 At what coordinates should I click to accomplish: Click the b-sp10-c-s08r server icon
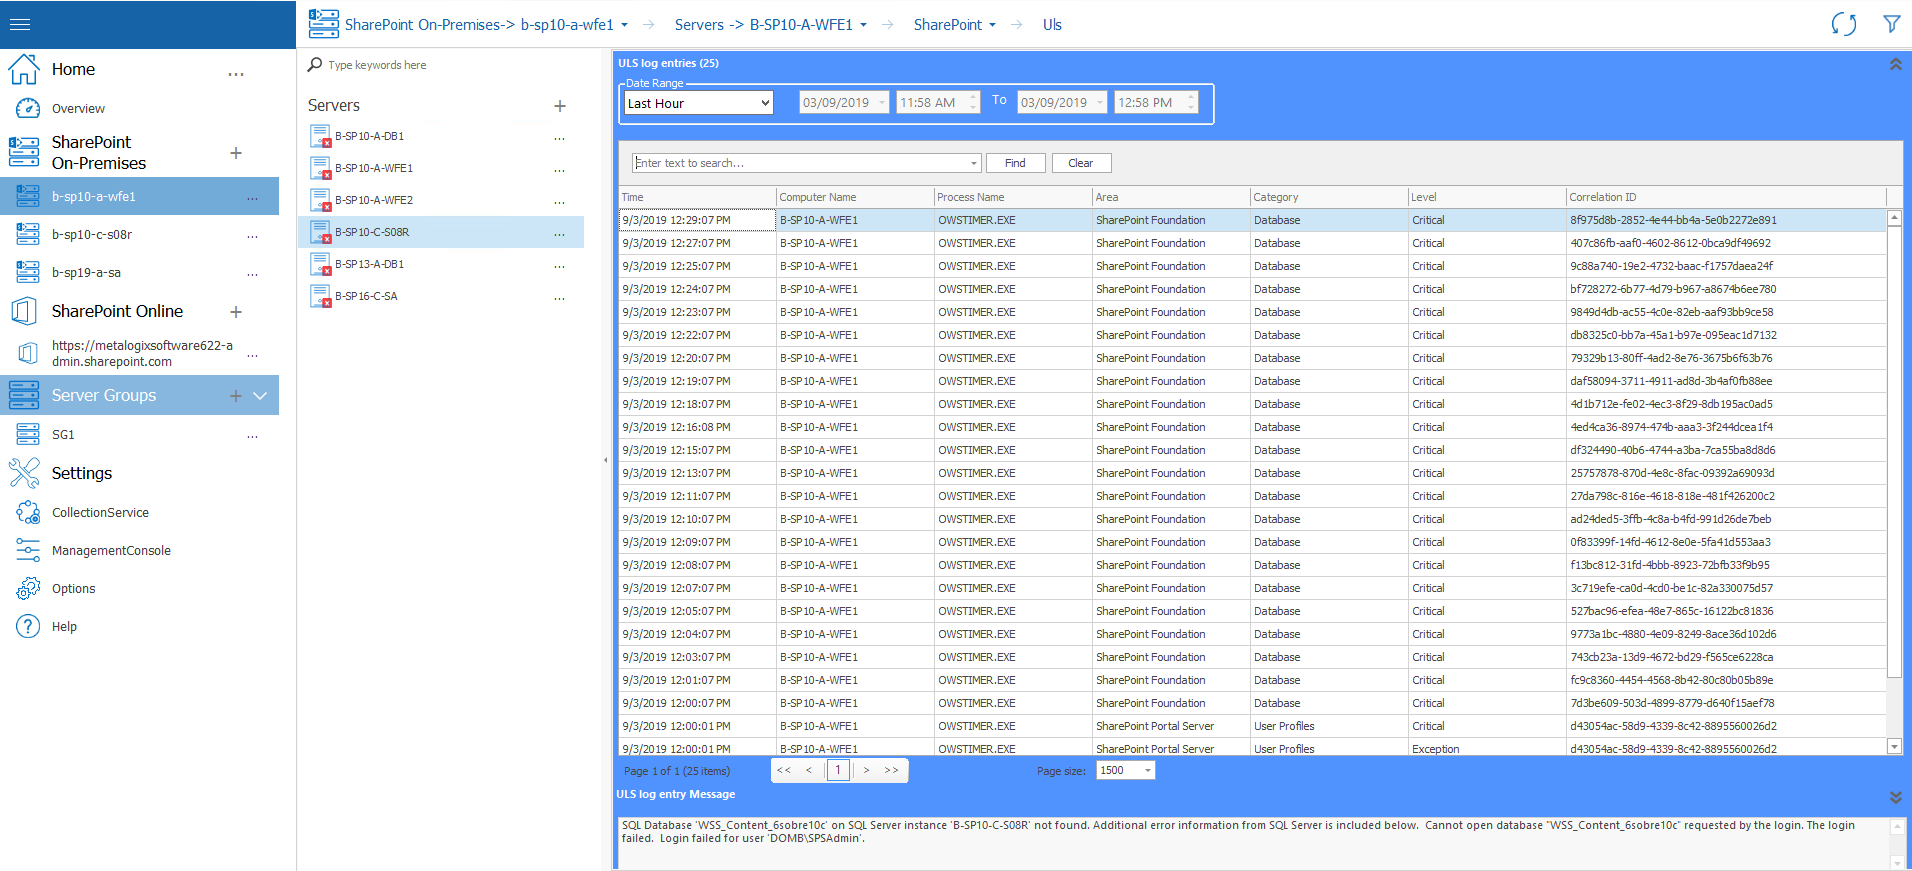coord(28,234)
